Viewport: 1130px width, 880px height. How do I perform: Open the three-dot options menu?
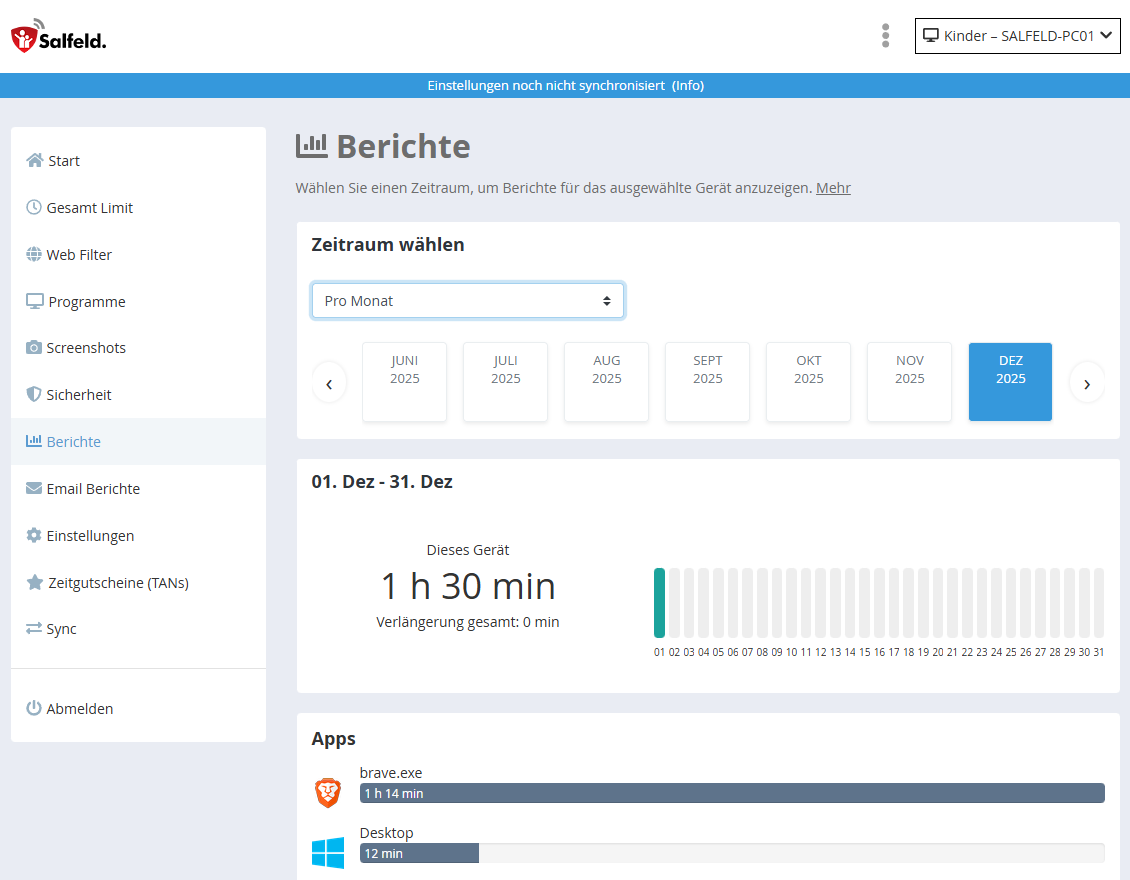(885, 36)
